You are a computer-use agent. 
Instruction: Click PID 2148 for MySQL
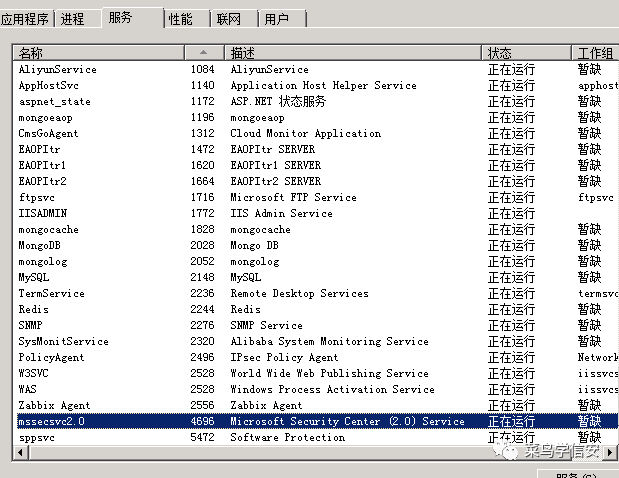(x=202, y=277)
